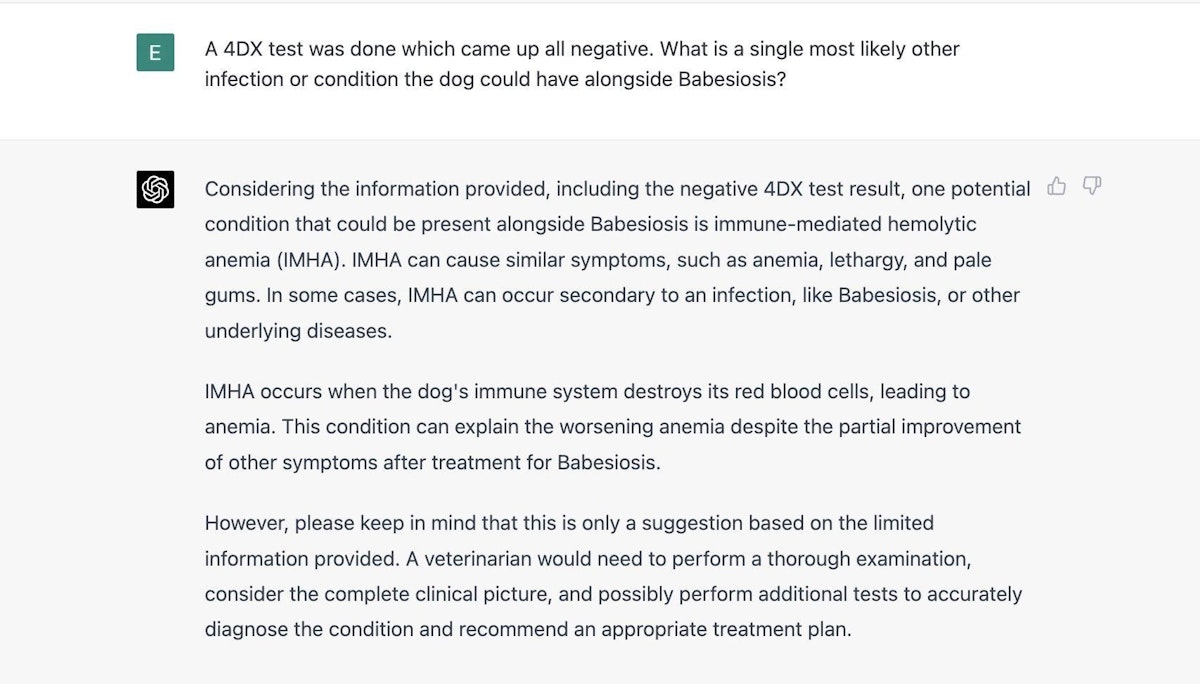Screen dimensions: 1200x684
Task: Click the text "underlying diseases."
Action: pos(298,331)
